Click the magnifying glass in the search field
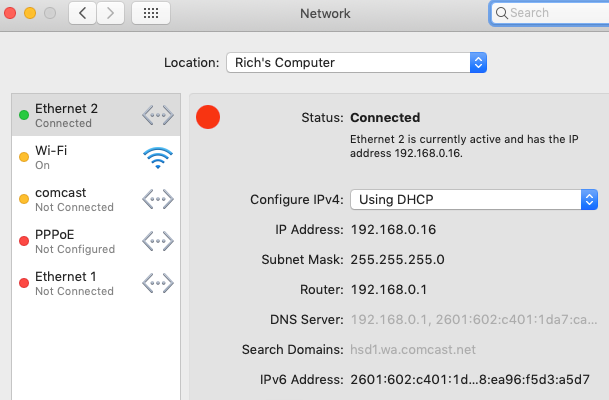609x400 pixels. point(501,13)
